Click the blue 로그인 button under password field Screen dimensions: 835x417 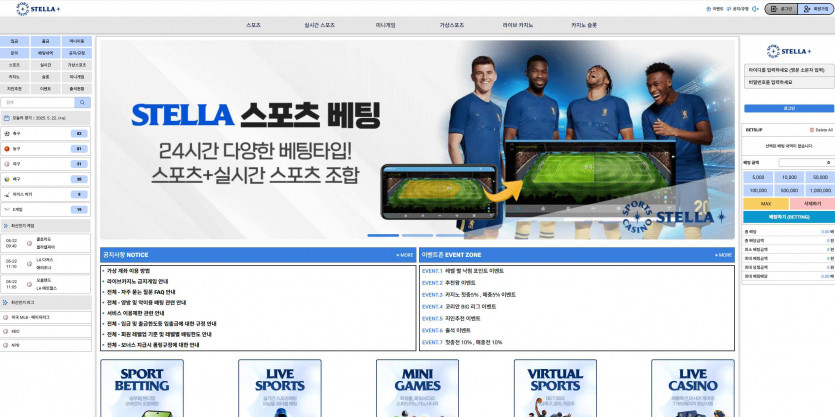(789, 109)
